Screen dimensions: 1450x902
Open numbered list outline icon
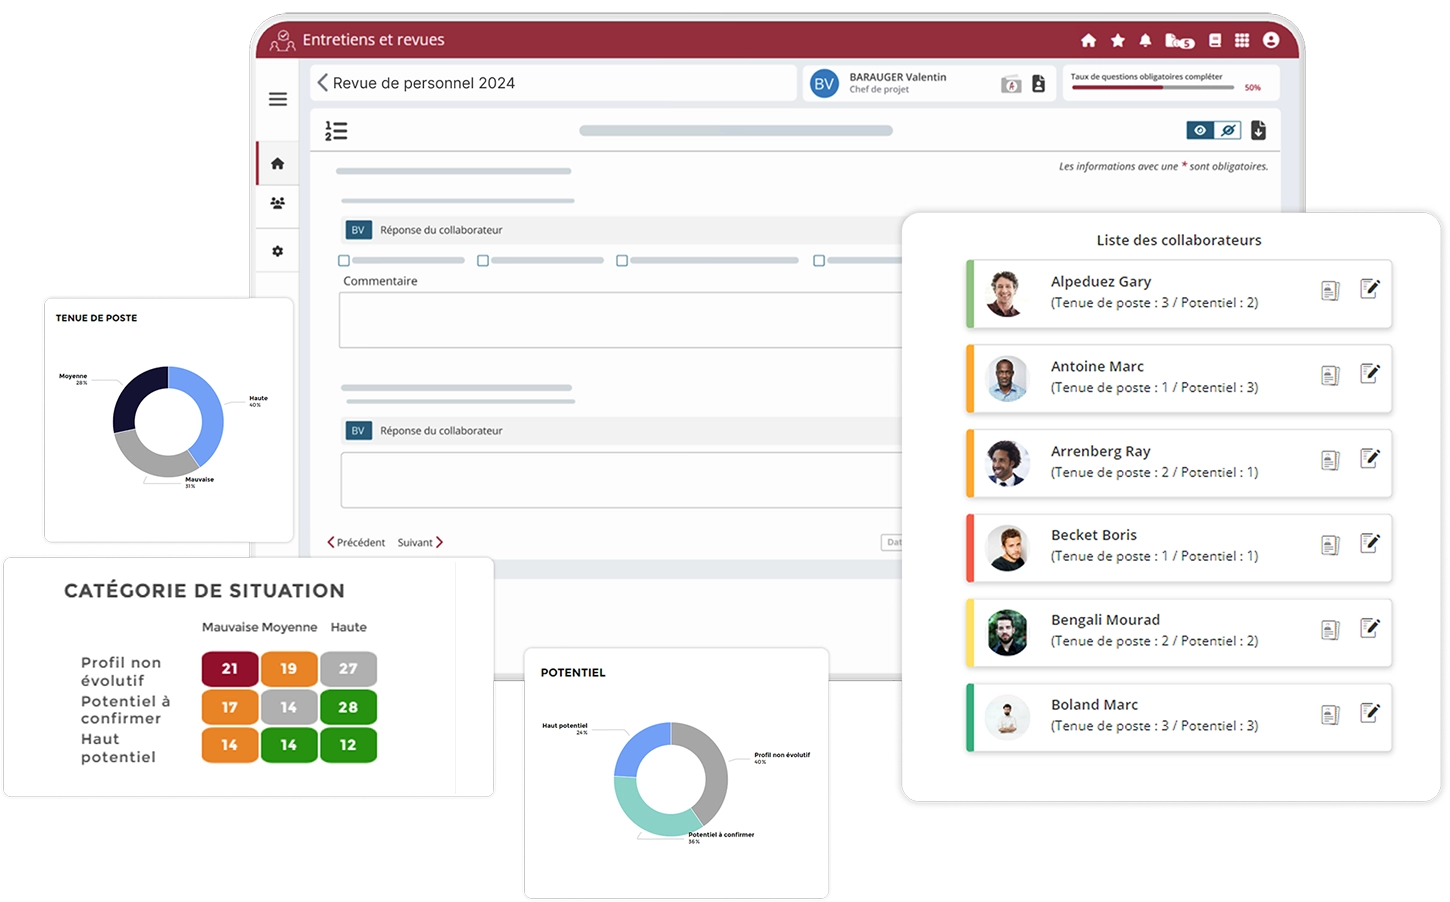point(336,131)
